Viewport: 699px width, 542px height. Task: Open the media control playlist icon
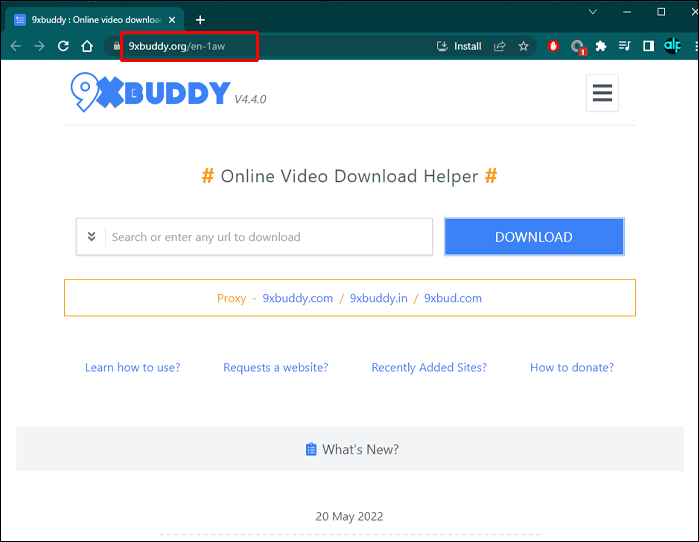click(x=625, y=46)
